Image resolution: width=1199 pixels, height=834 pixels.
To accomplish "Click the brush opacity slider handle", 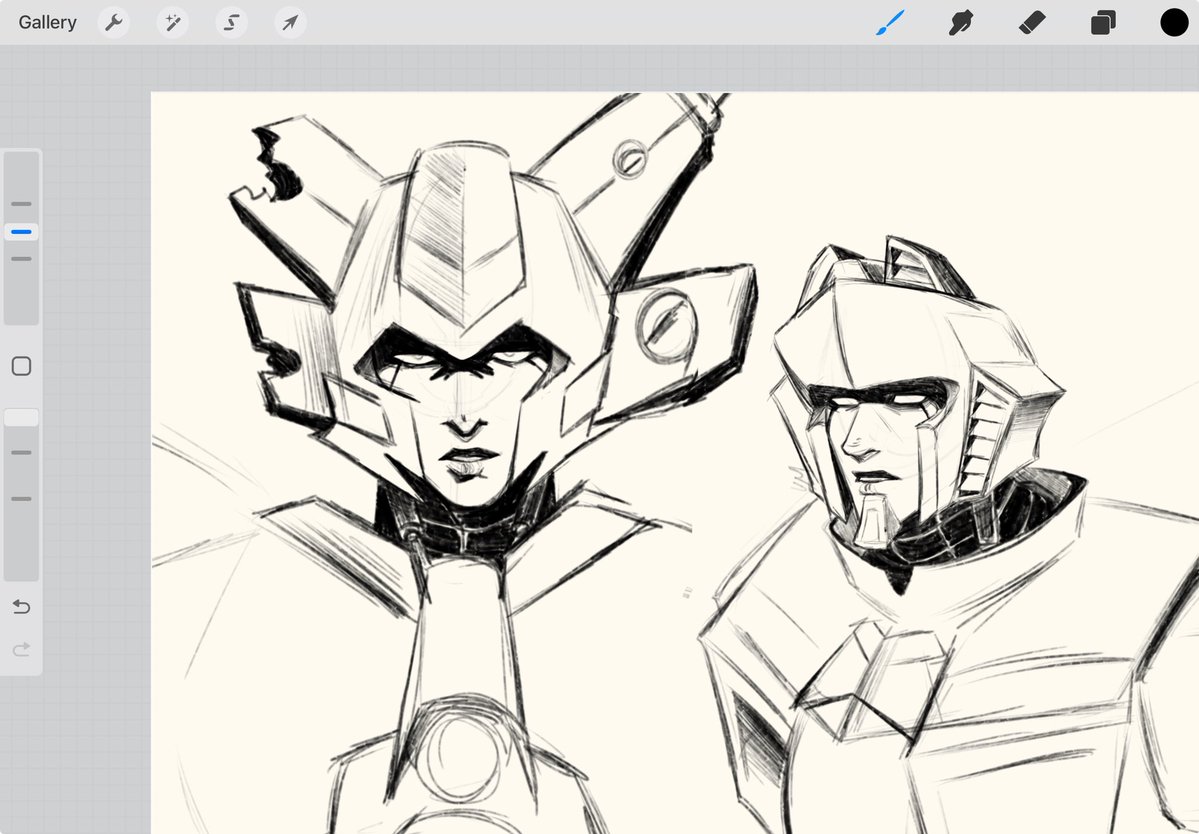I will [21, 417].
